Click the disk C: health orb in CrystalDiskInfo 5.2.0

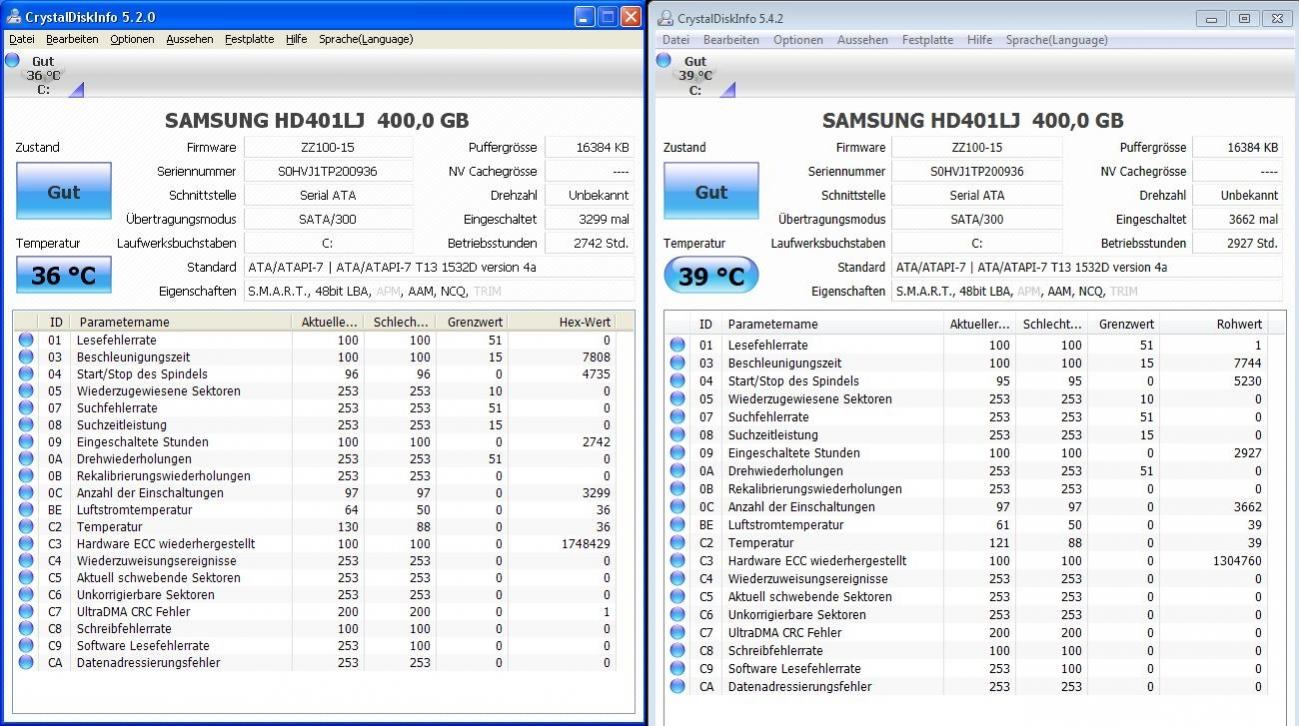click(12, 60)
